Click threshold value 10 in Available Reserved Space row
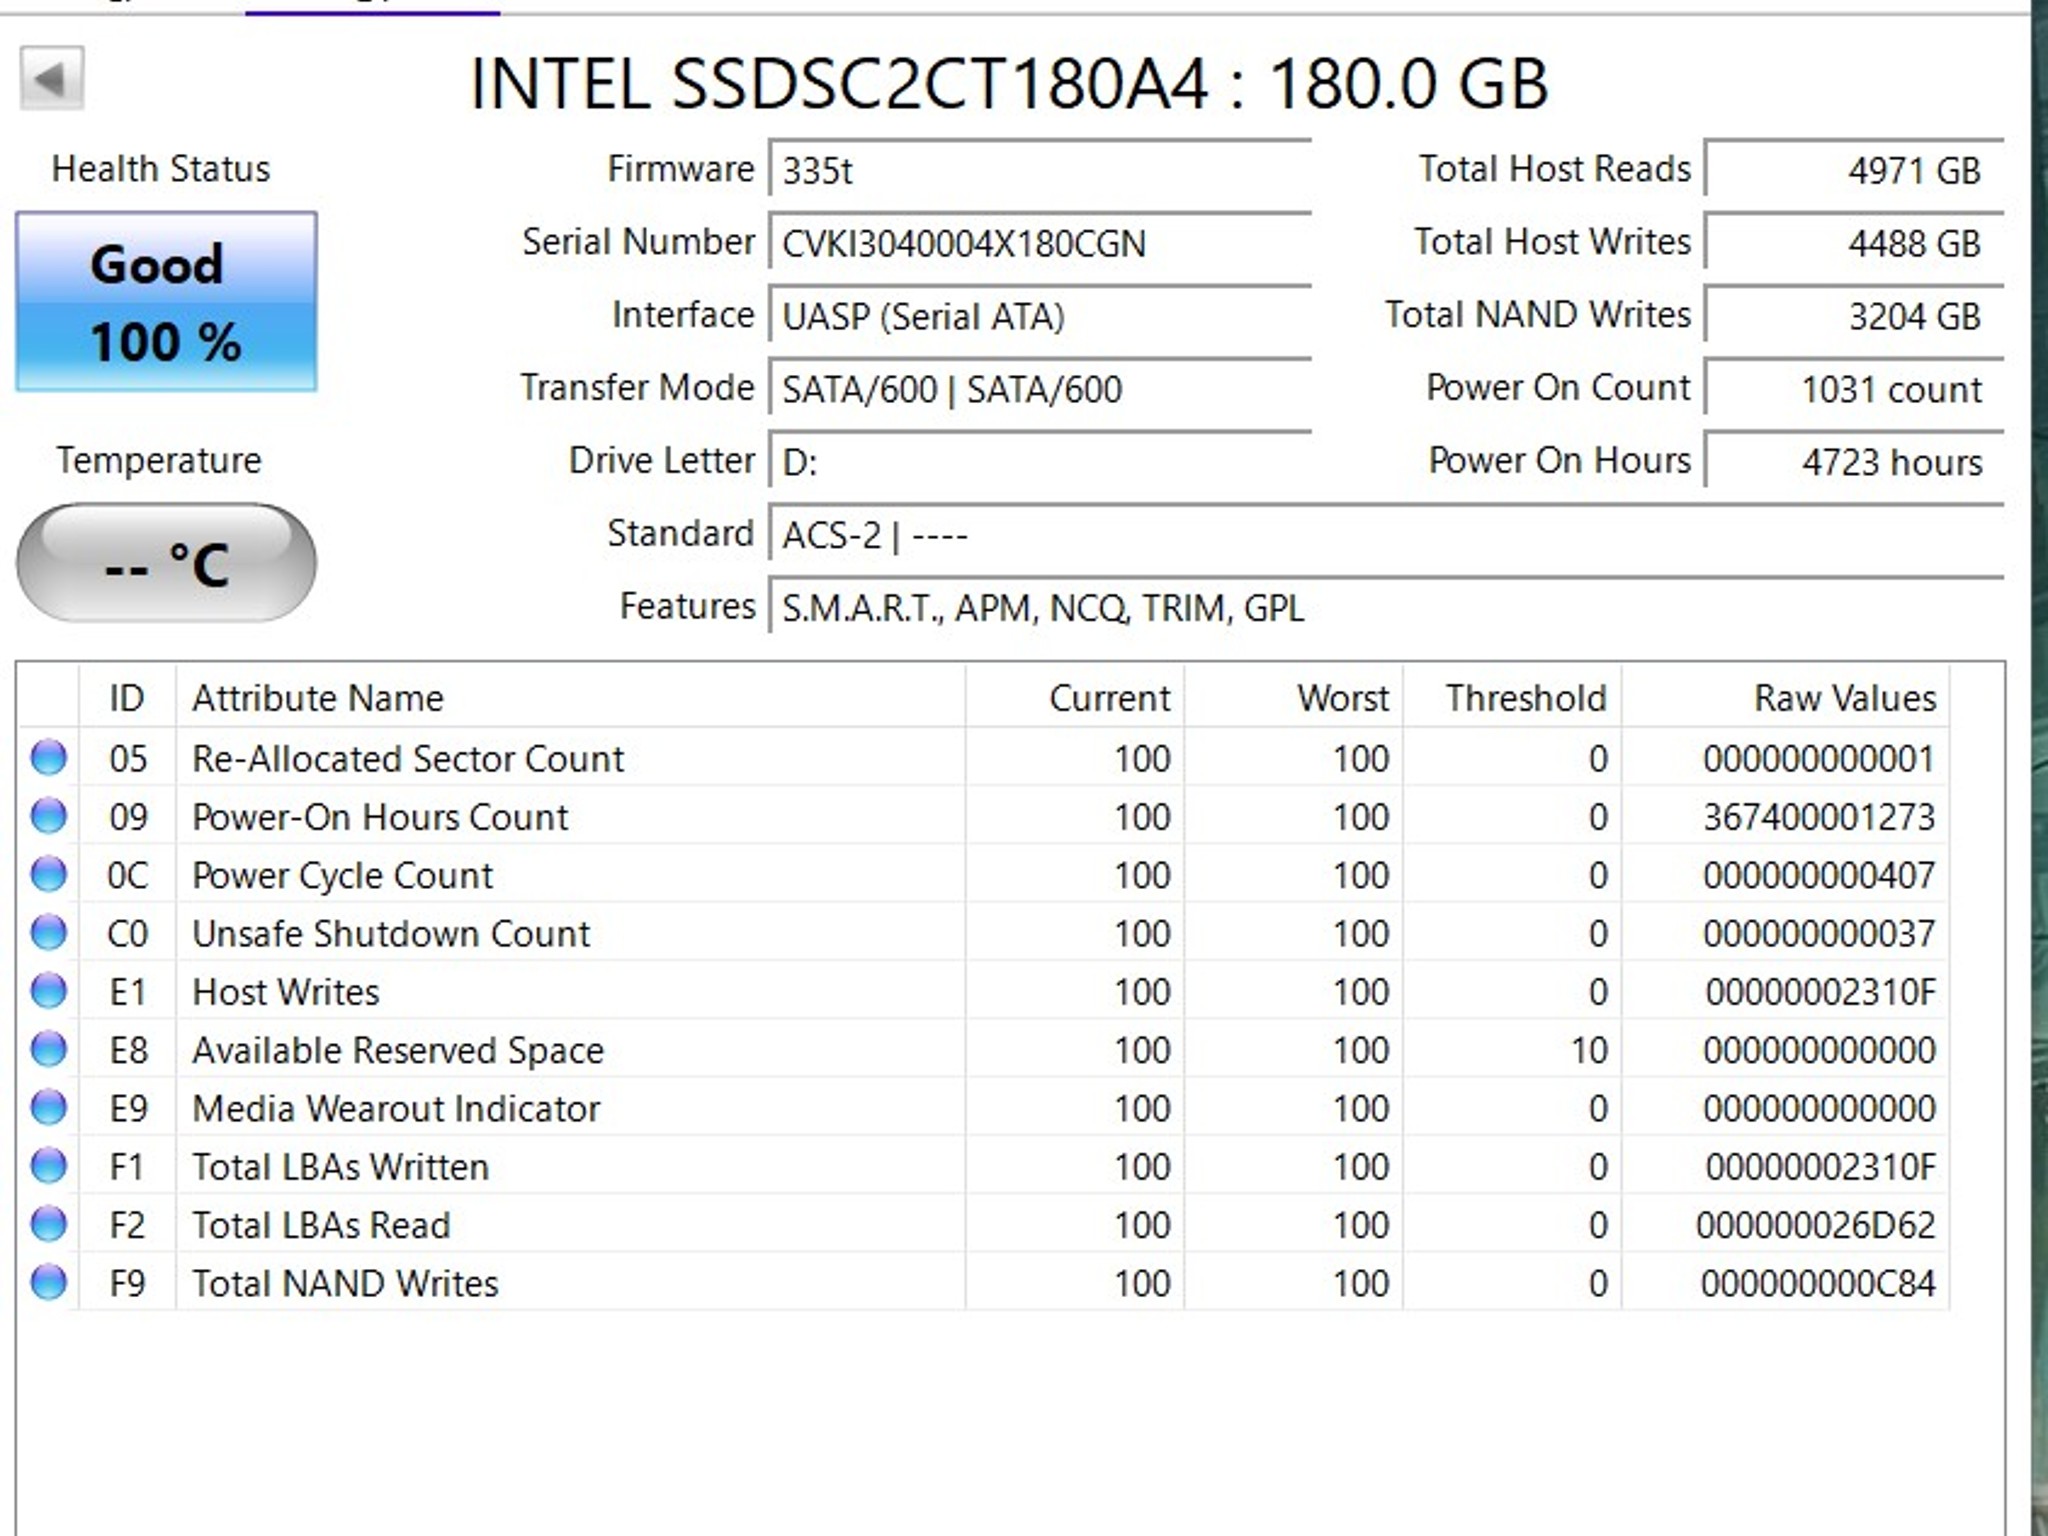The image size is (2048, 1536). [1589, 1050]
